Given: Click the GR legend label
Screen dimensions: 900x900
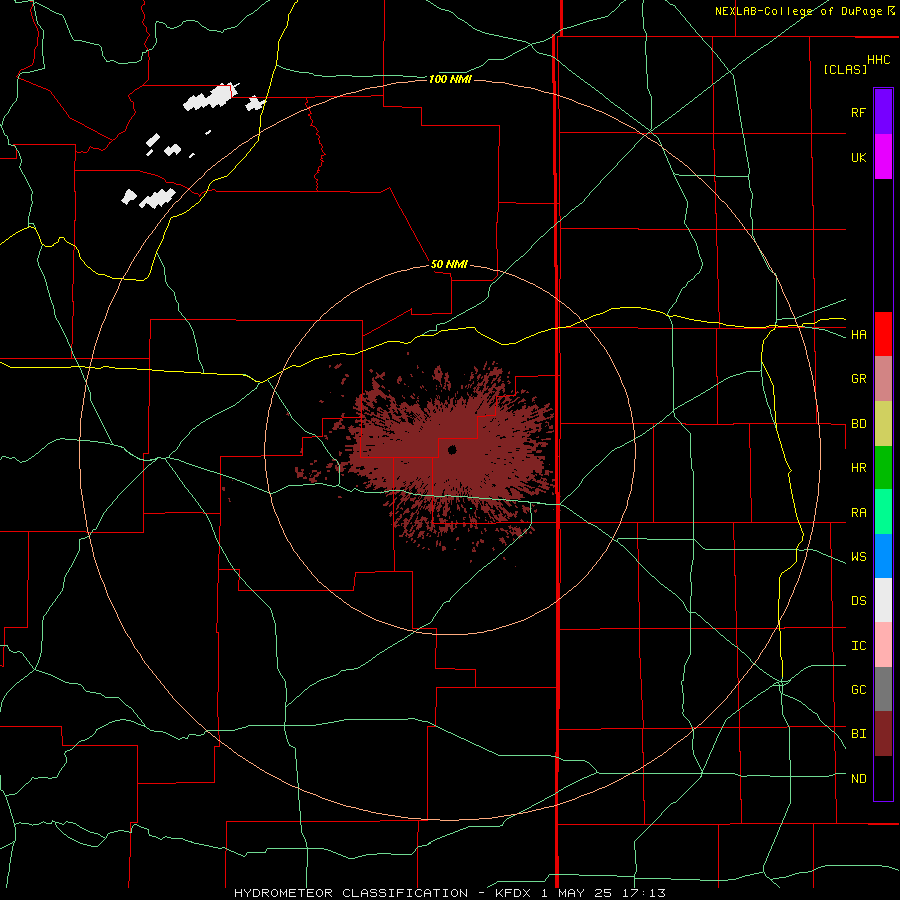Looking at the screenshot, I should 858,379.
